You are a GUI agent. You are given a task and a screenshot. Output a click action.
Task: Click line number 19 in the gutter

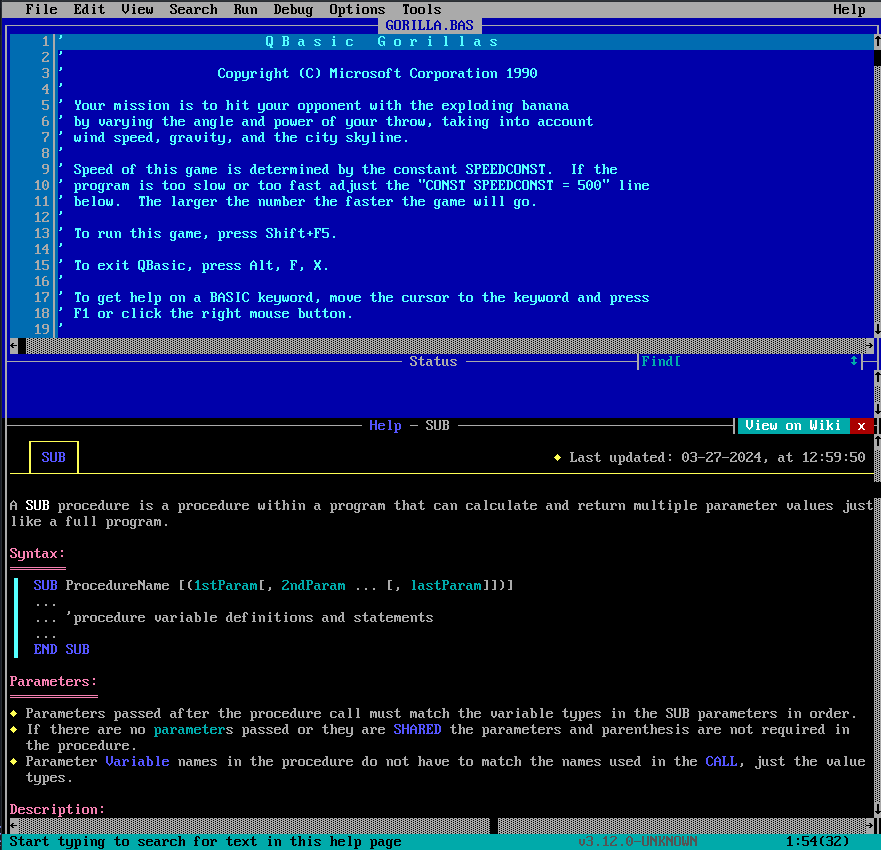point(42,330)
